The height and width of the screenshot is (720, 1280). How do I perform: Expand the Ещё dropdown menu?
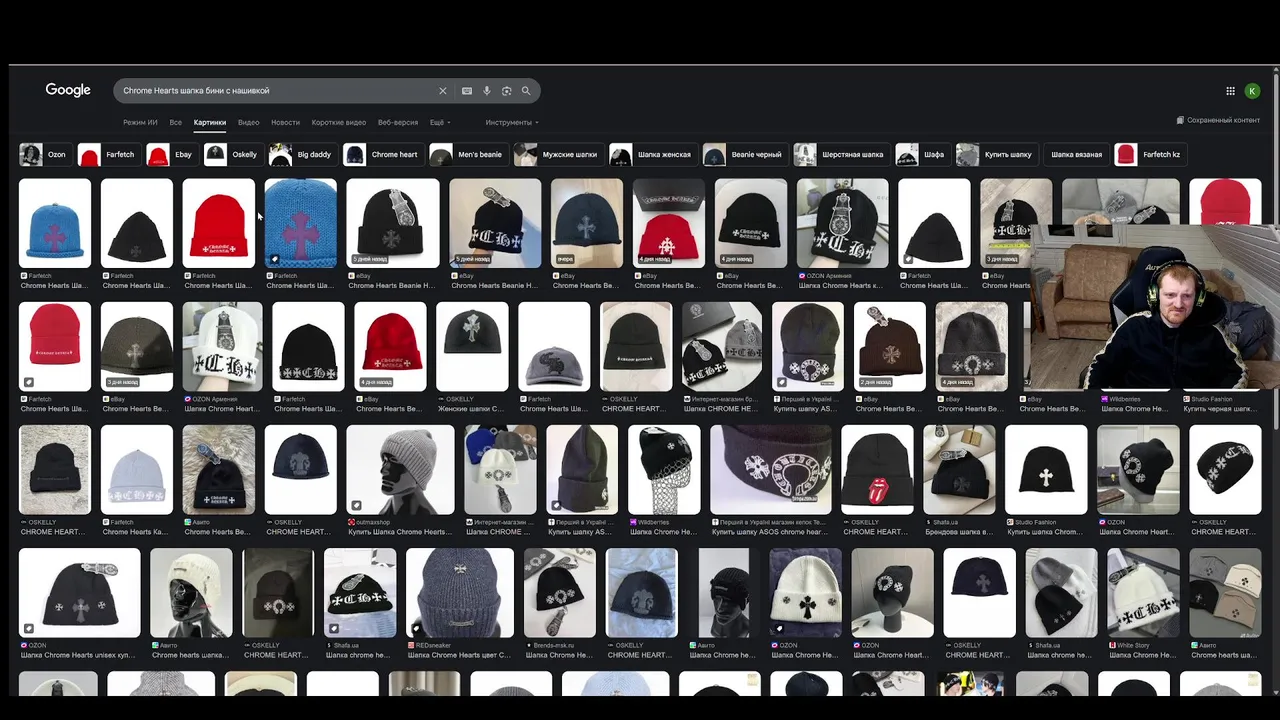pos(440,122)
